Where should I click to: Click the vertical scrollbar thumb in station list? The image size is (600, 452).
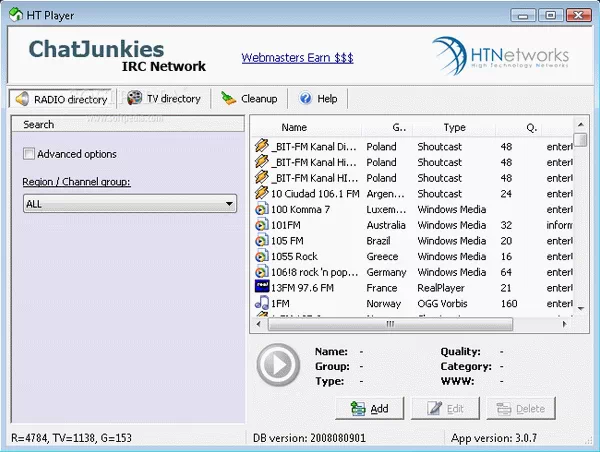point(580,139)
